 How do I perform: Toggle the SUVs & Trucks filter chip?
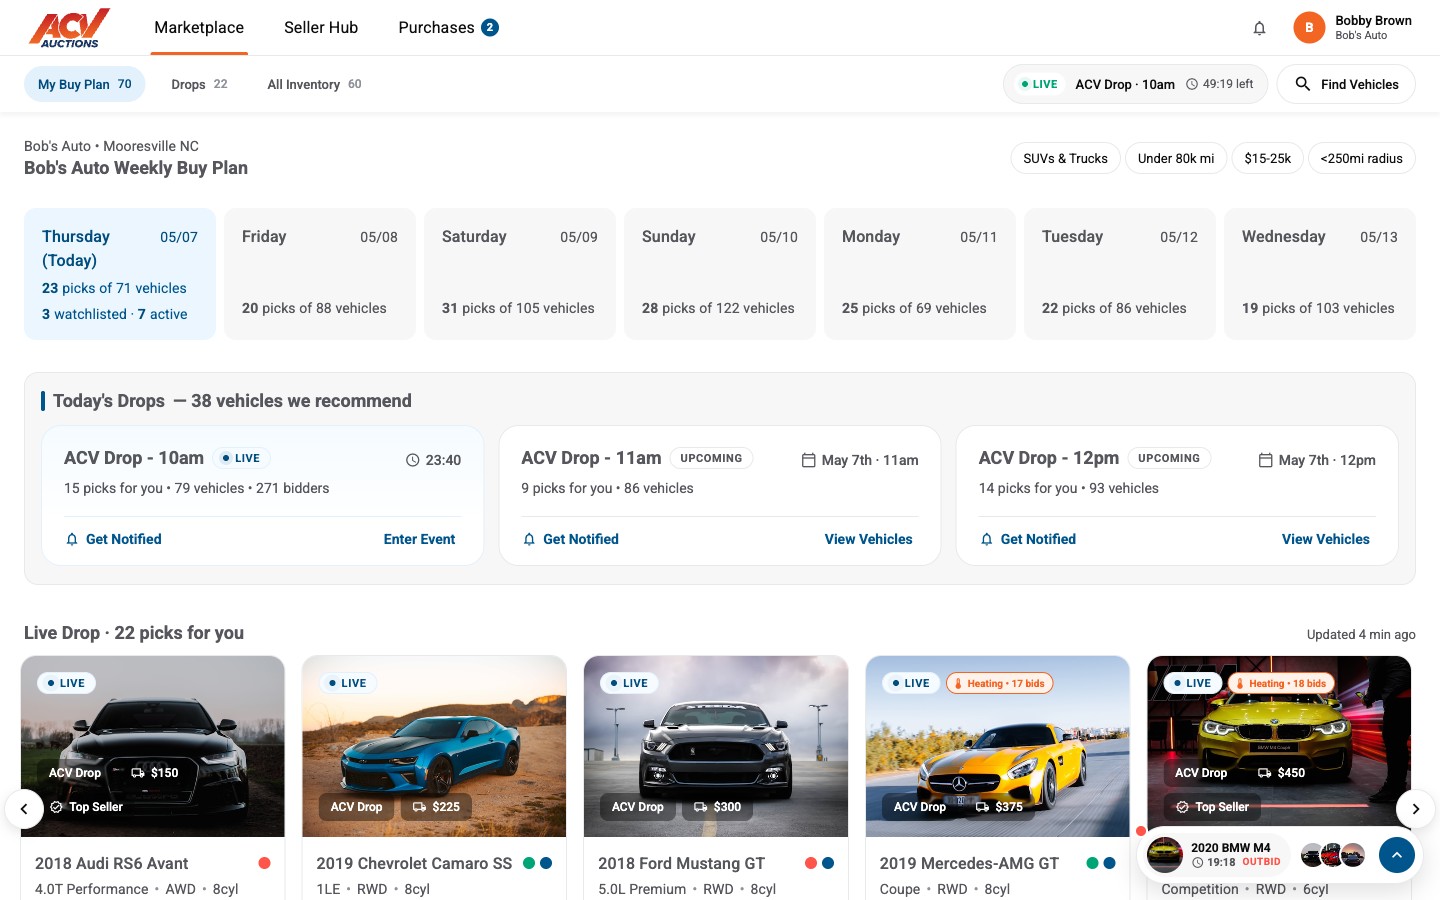click(1065, 158)
